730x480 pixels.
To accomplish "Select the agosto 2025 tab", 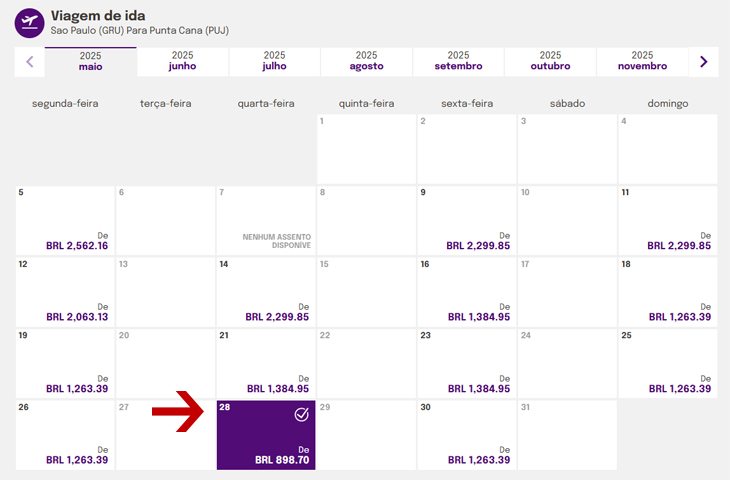I will coord(366,61).
